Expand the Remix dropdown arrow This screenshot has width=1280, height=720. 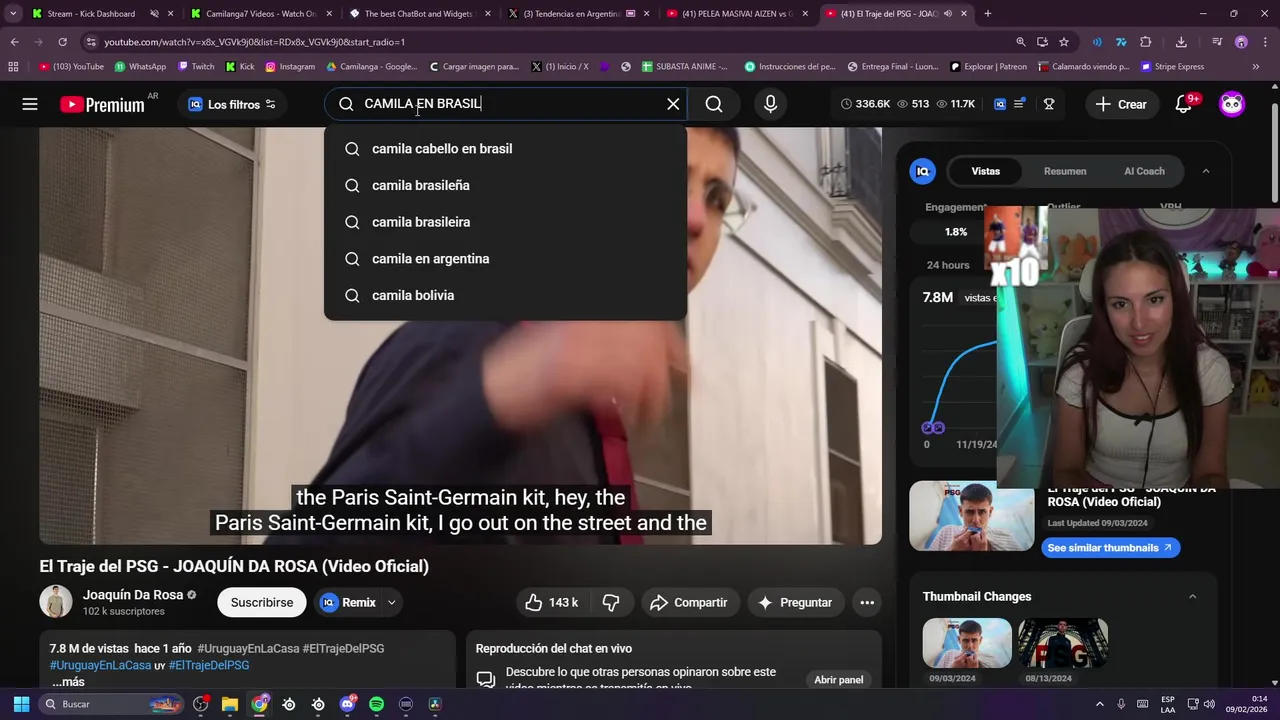click(x=392, y=602)
